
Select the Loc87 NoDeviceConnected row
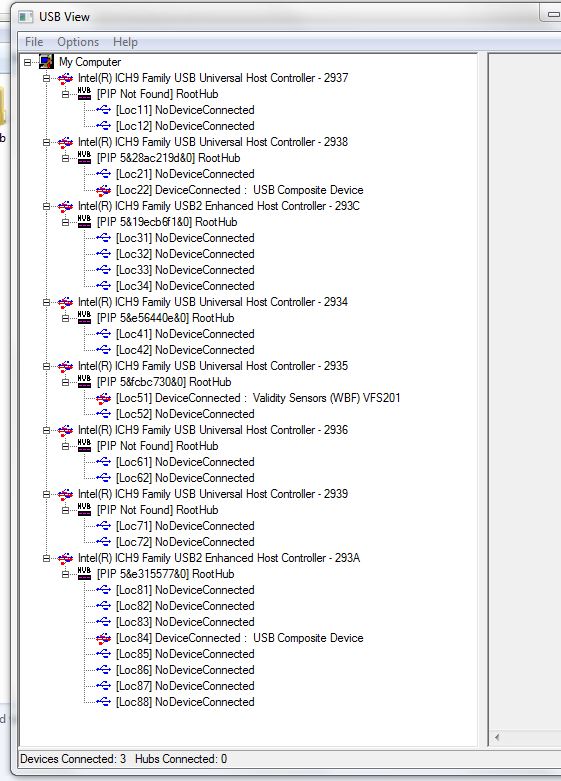(185, 686)
